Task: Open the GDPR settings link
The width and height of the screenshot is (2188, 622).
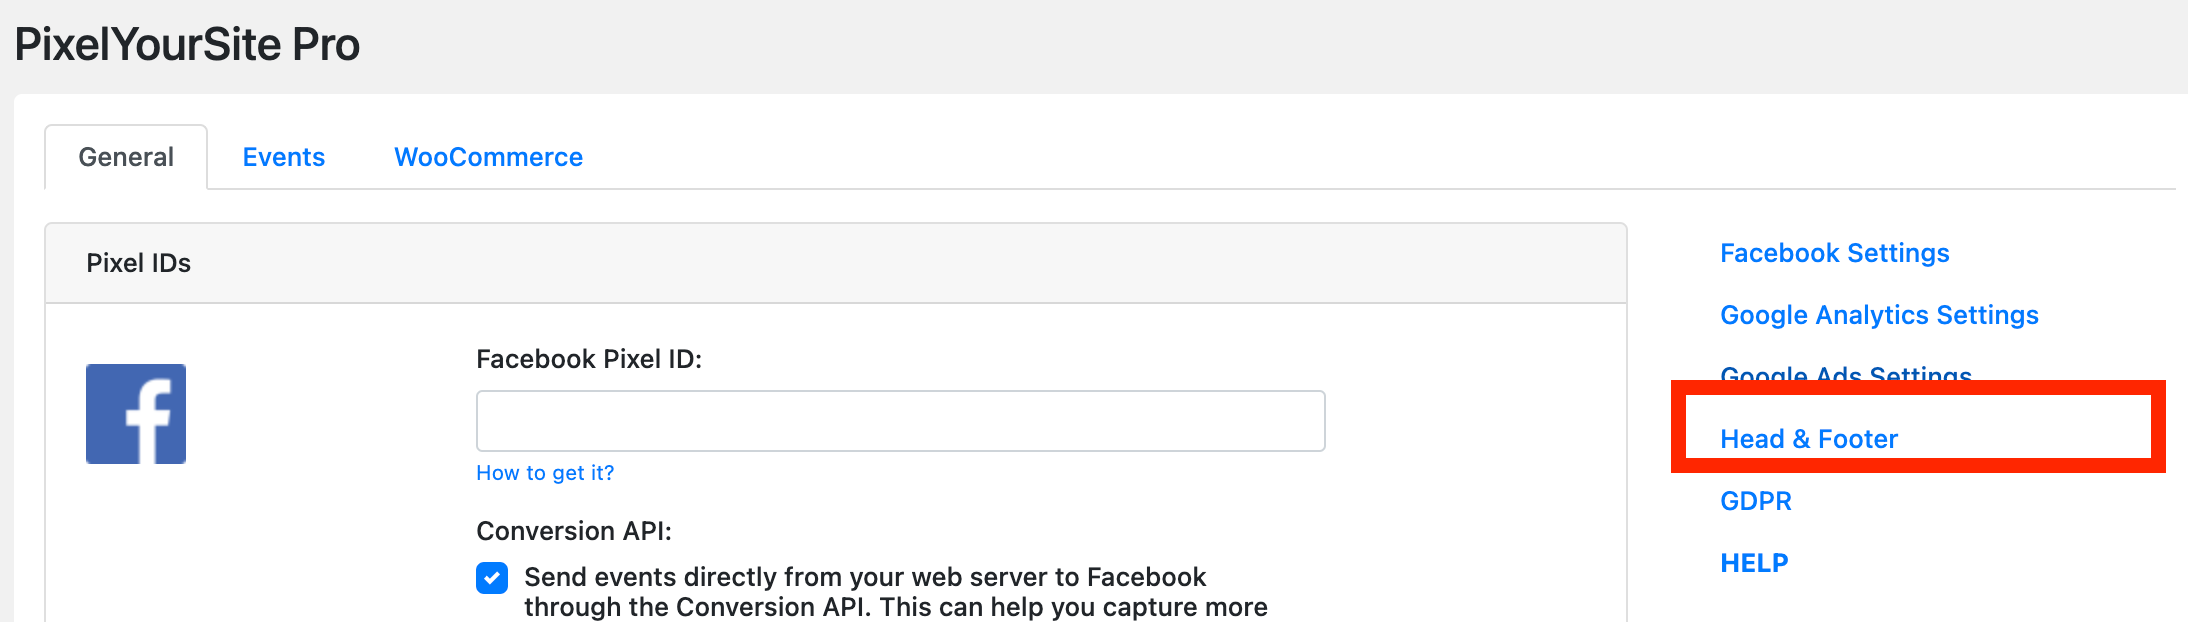Action: [1756, 501]
